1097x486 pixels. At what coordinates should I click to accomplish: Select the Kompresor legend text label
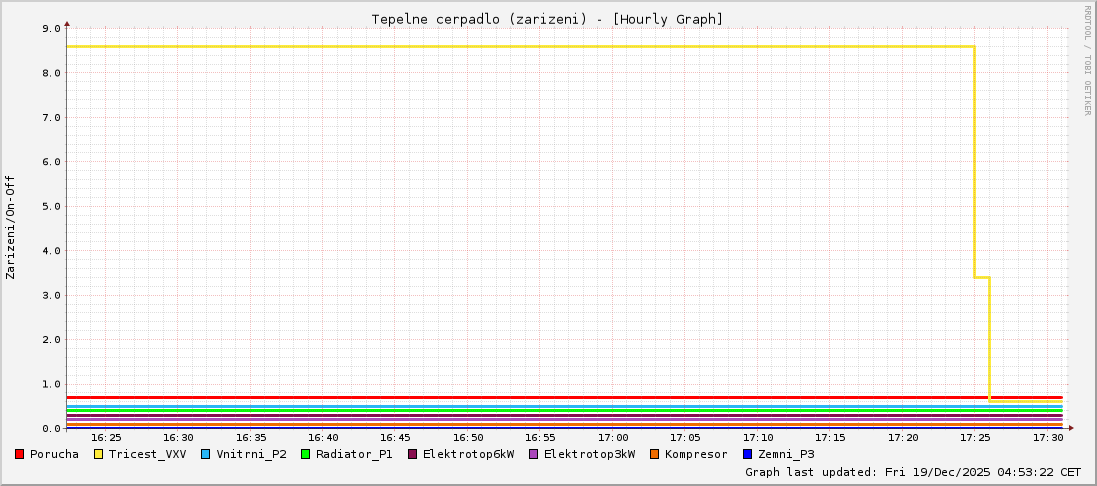(696, 454)
